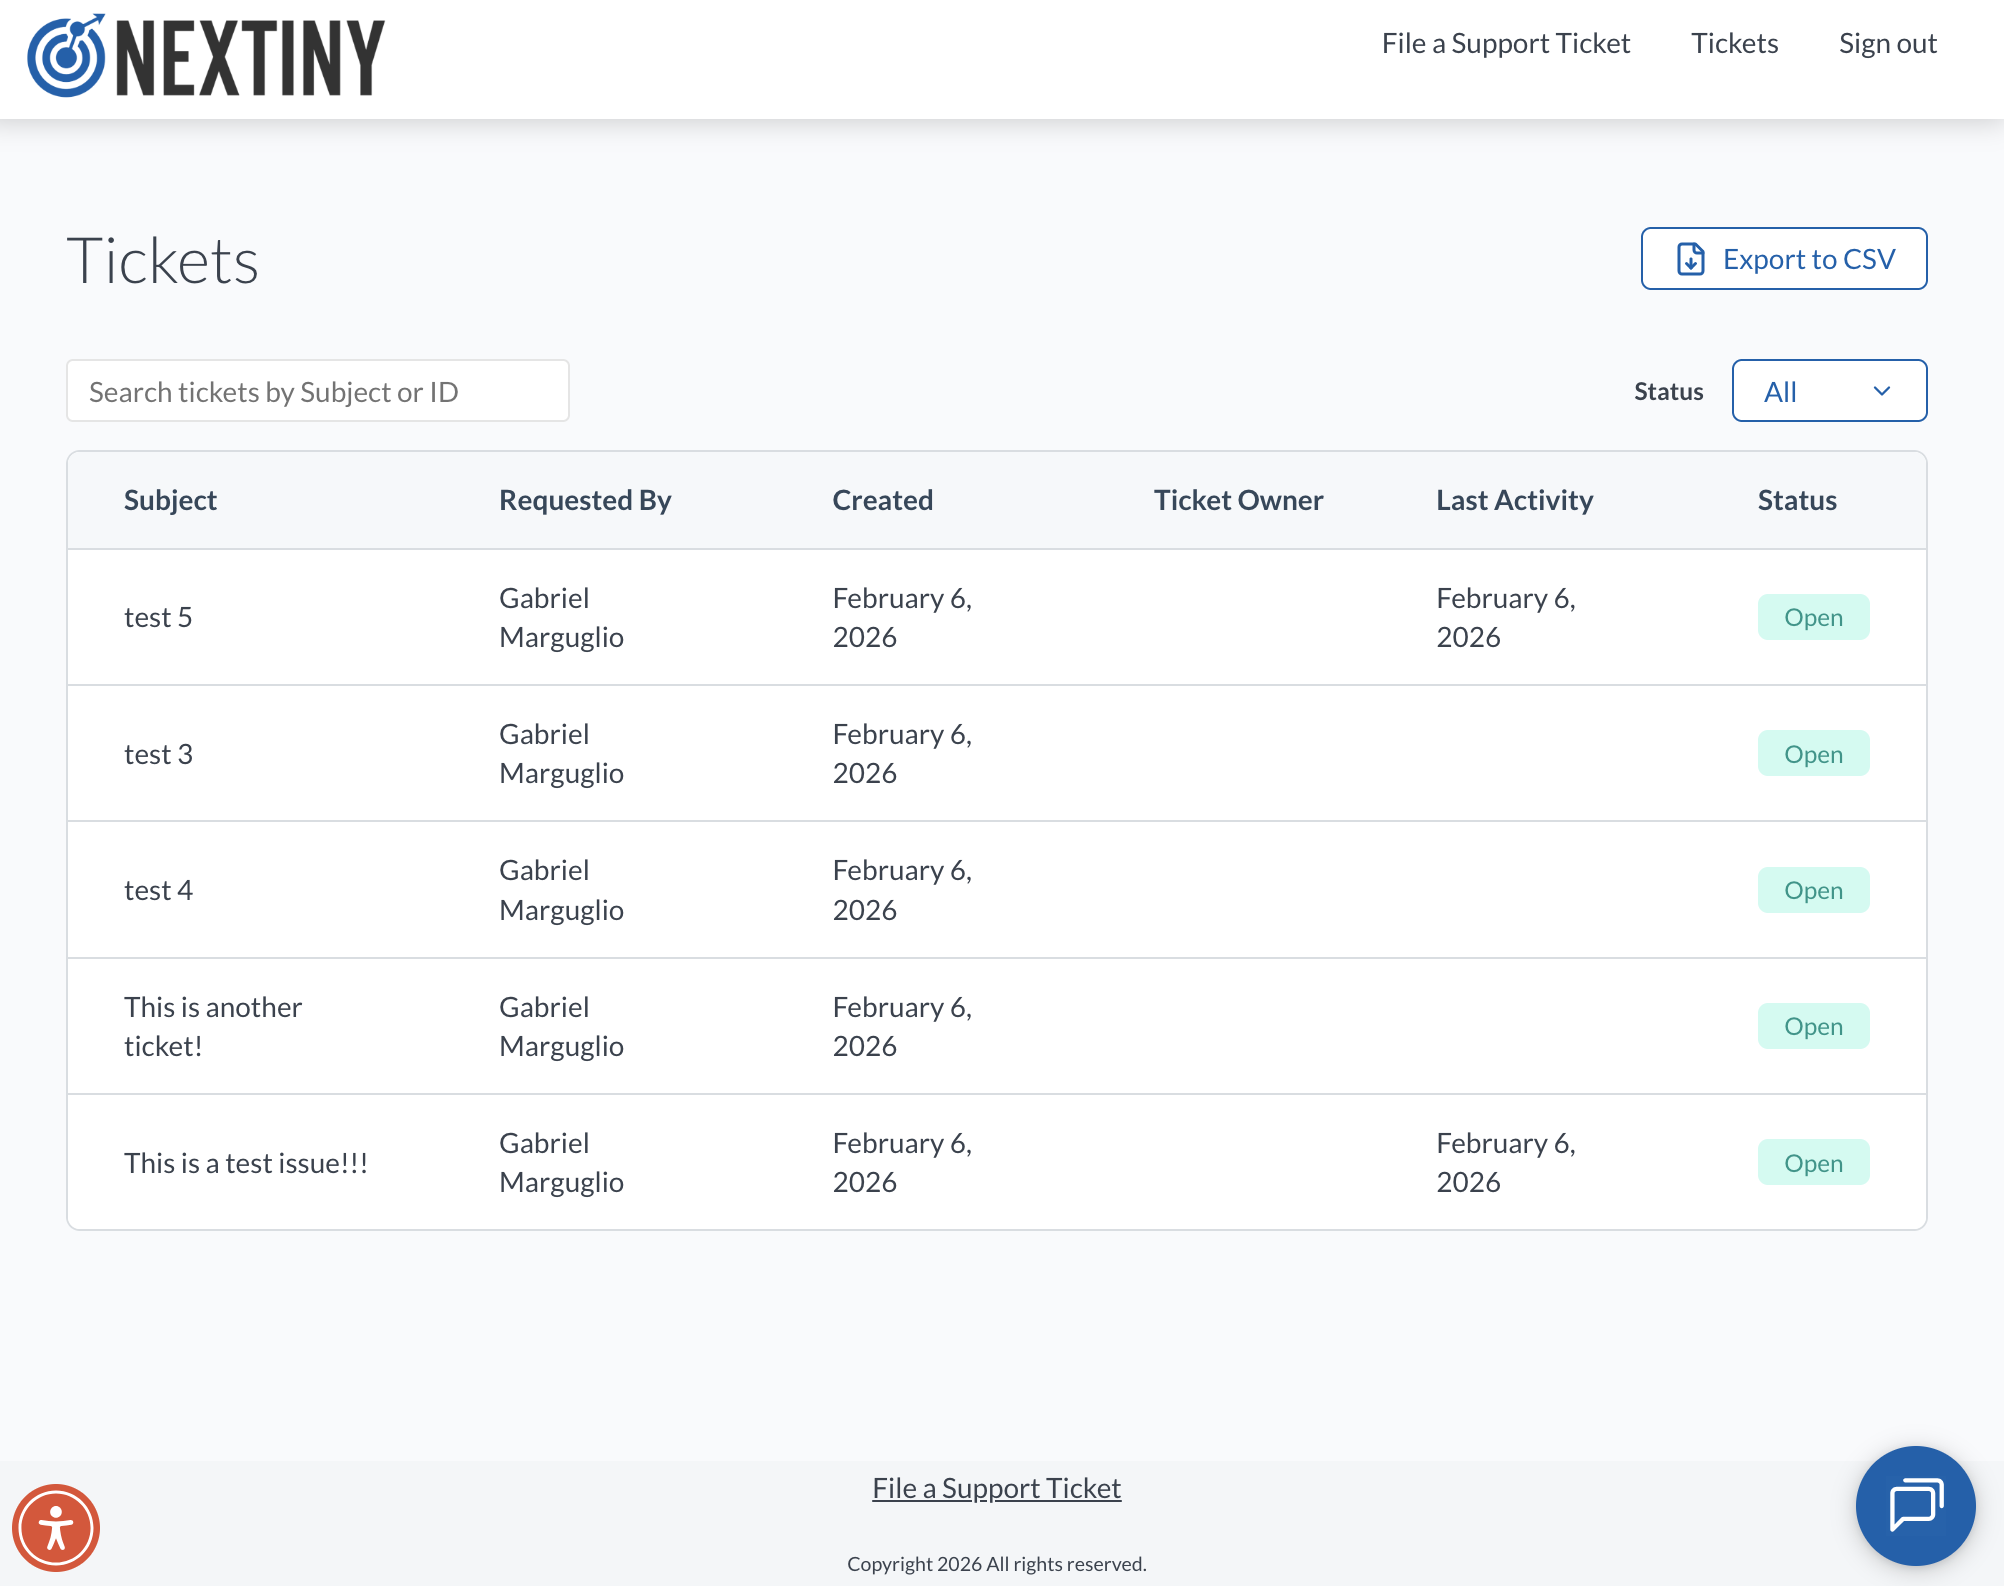Click the chevron on the Status dropdown
This screenshot has width=2004, height=1586.
[x=1884, y=390]
